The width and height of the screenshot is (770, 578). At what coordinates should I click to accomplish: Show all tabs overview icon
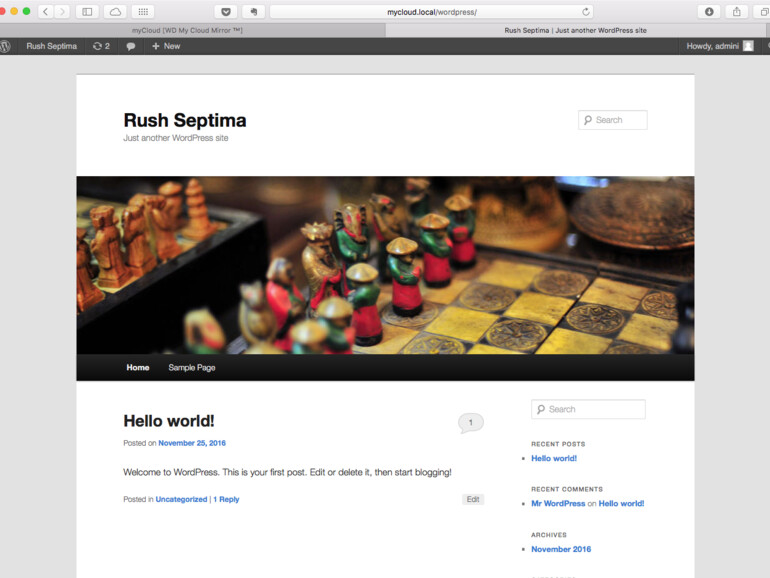[764, 11]
